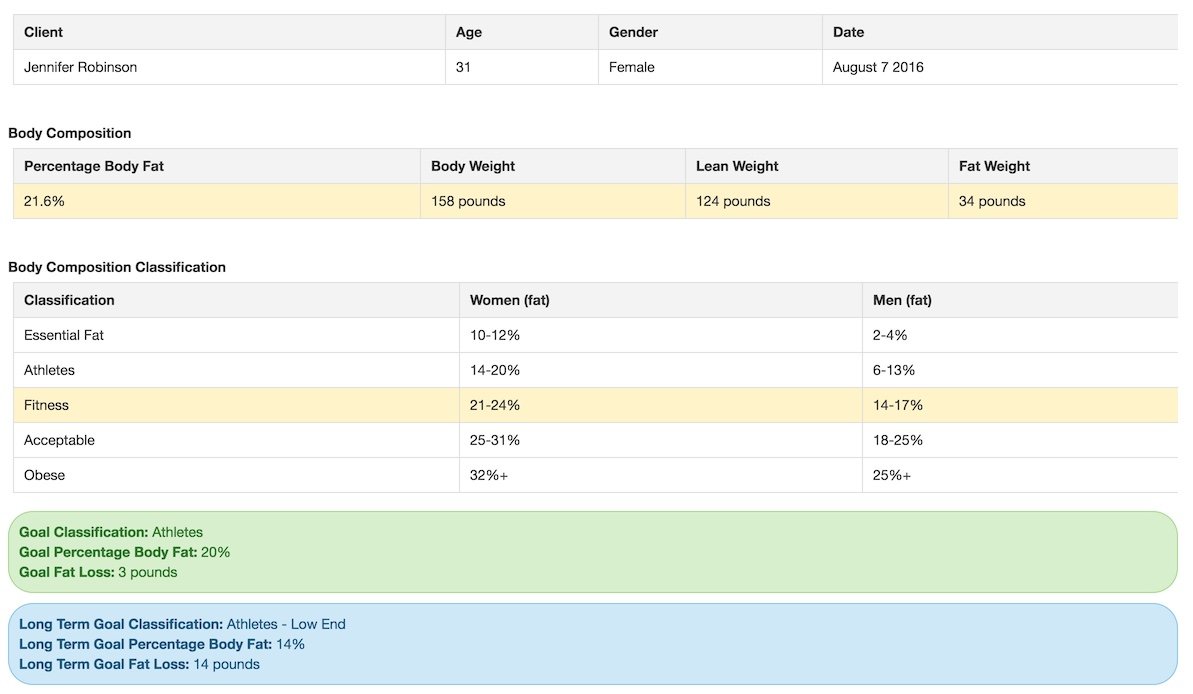
Task: Click the 'Body Composition' section heading
Action: point(70,133)
